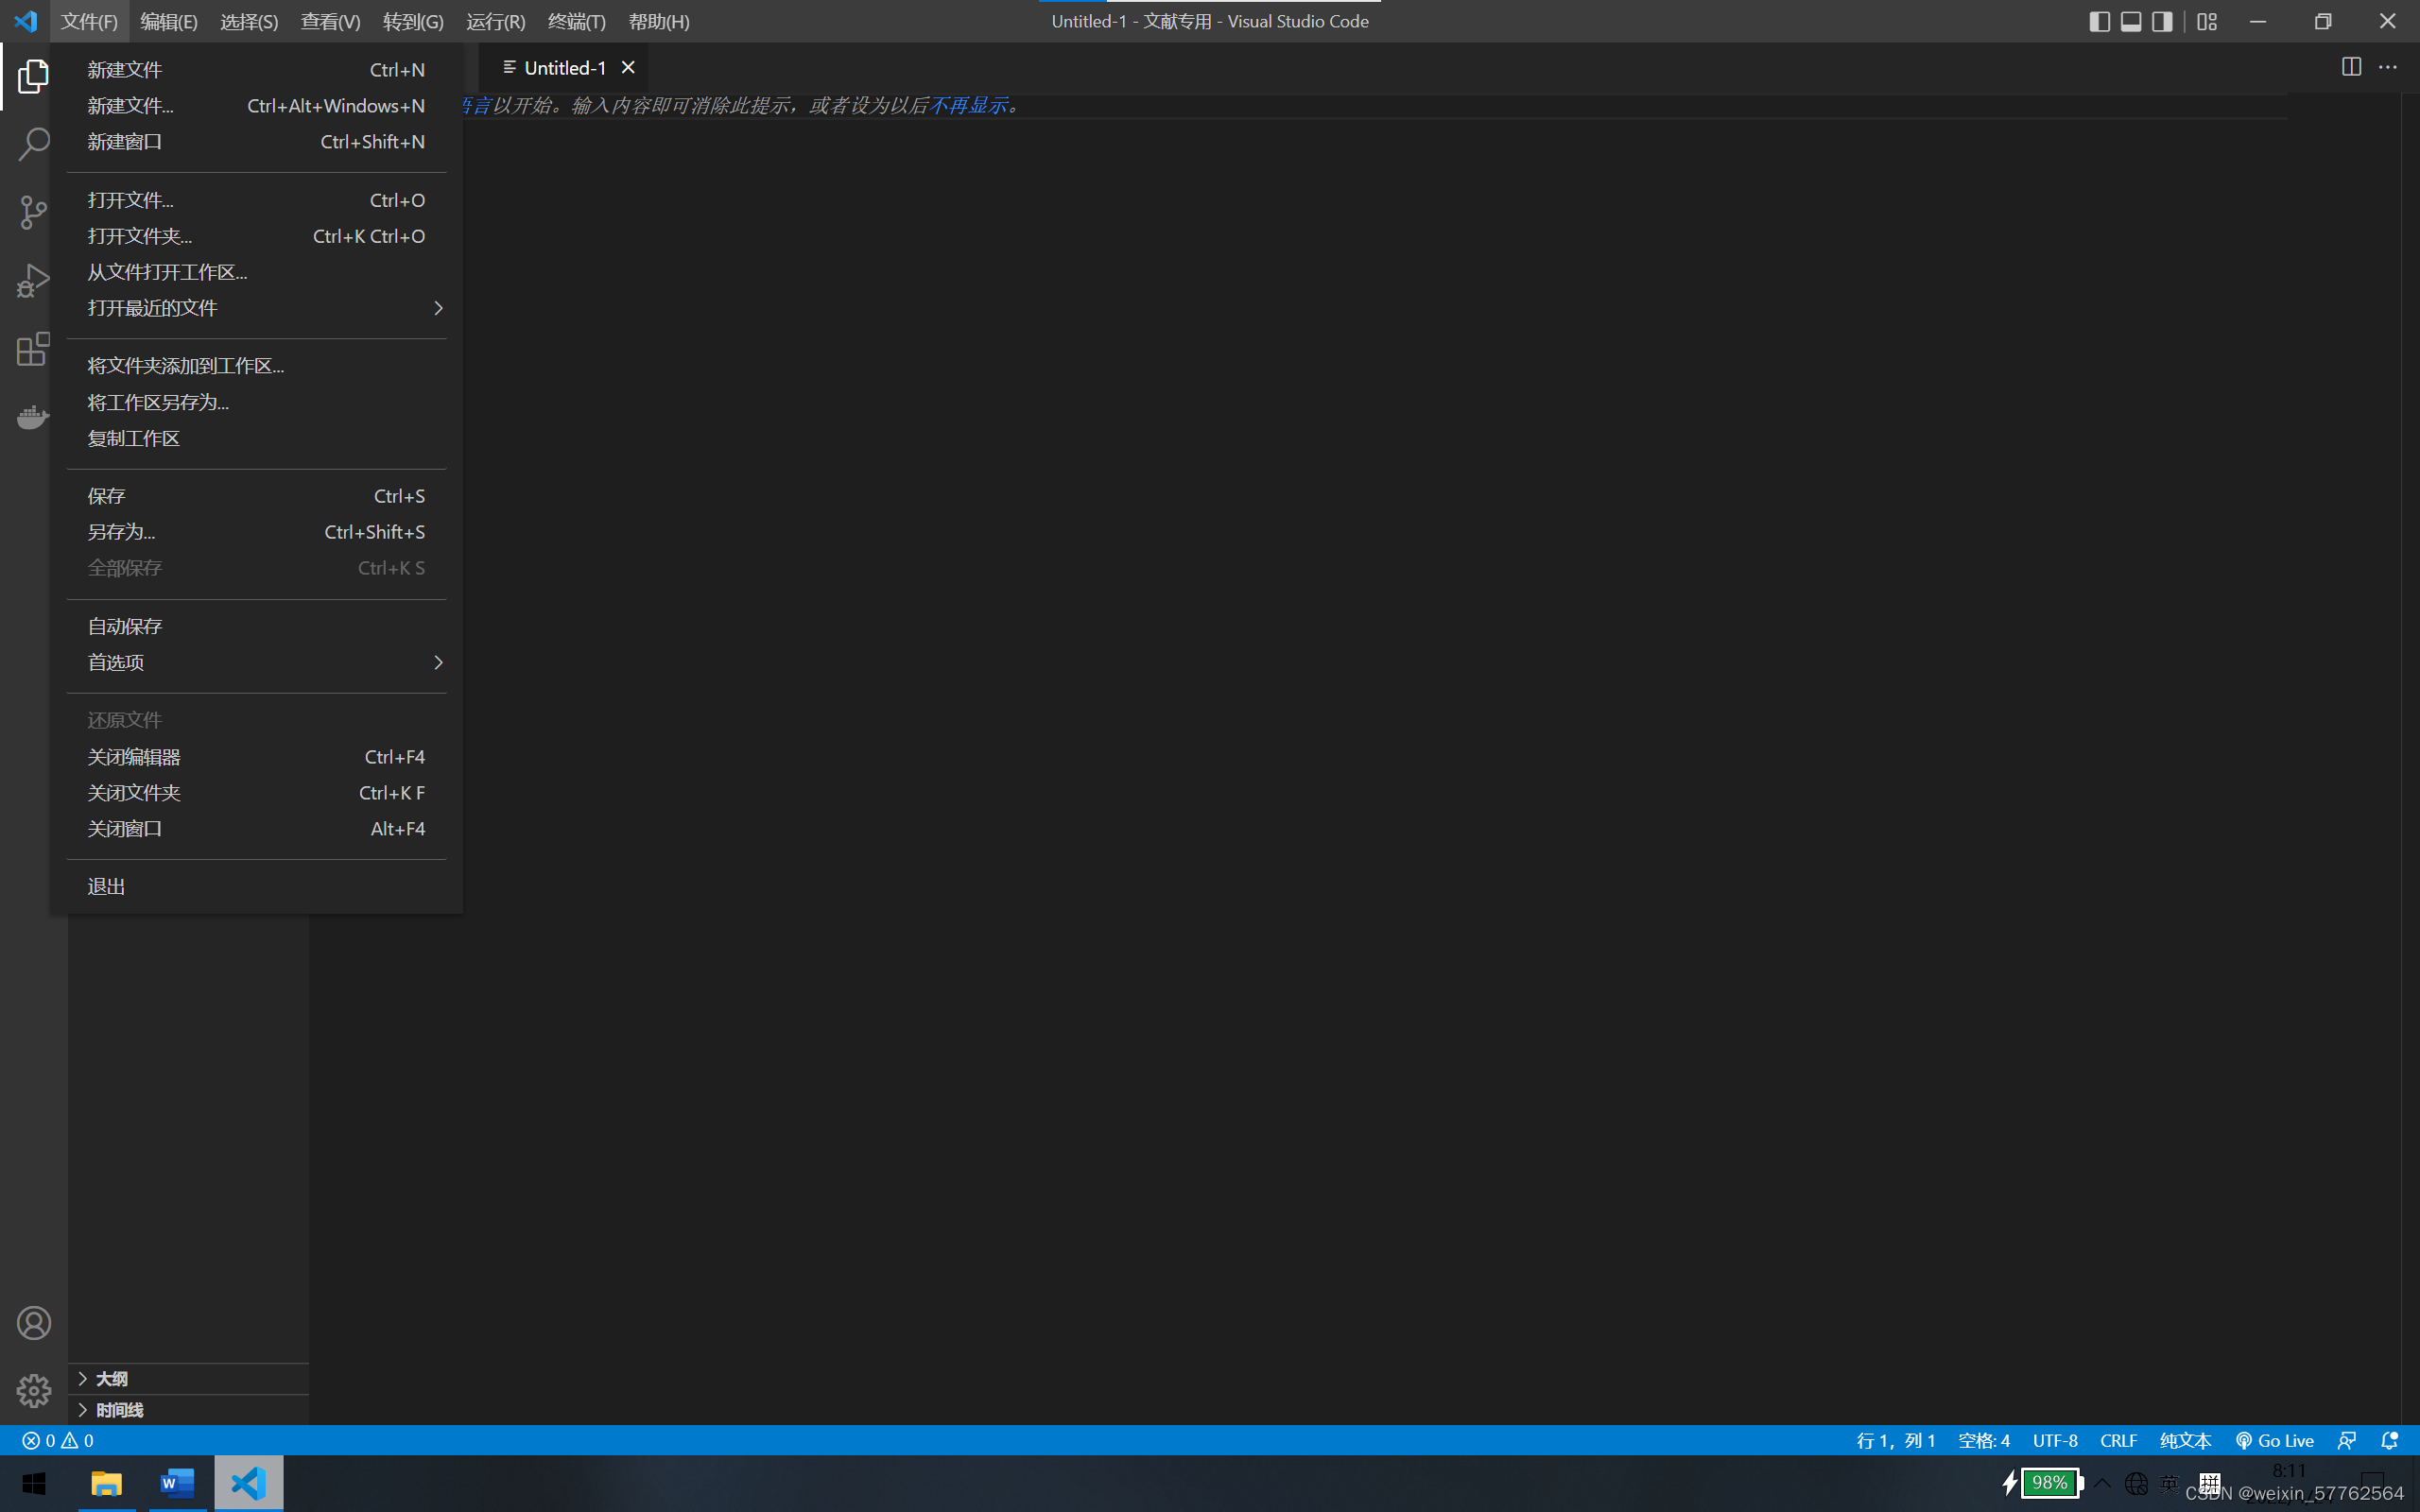Expand the Outline section

coord(110,1378)
